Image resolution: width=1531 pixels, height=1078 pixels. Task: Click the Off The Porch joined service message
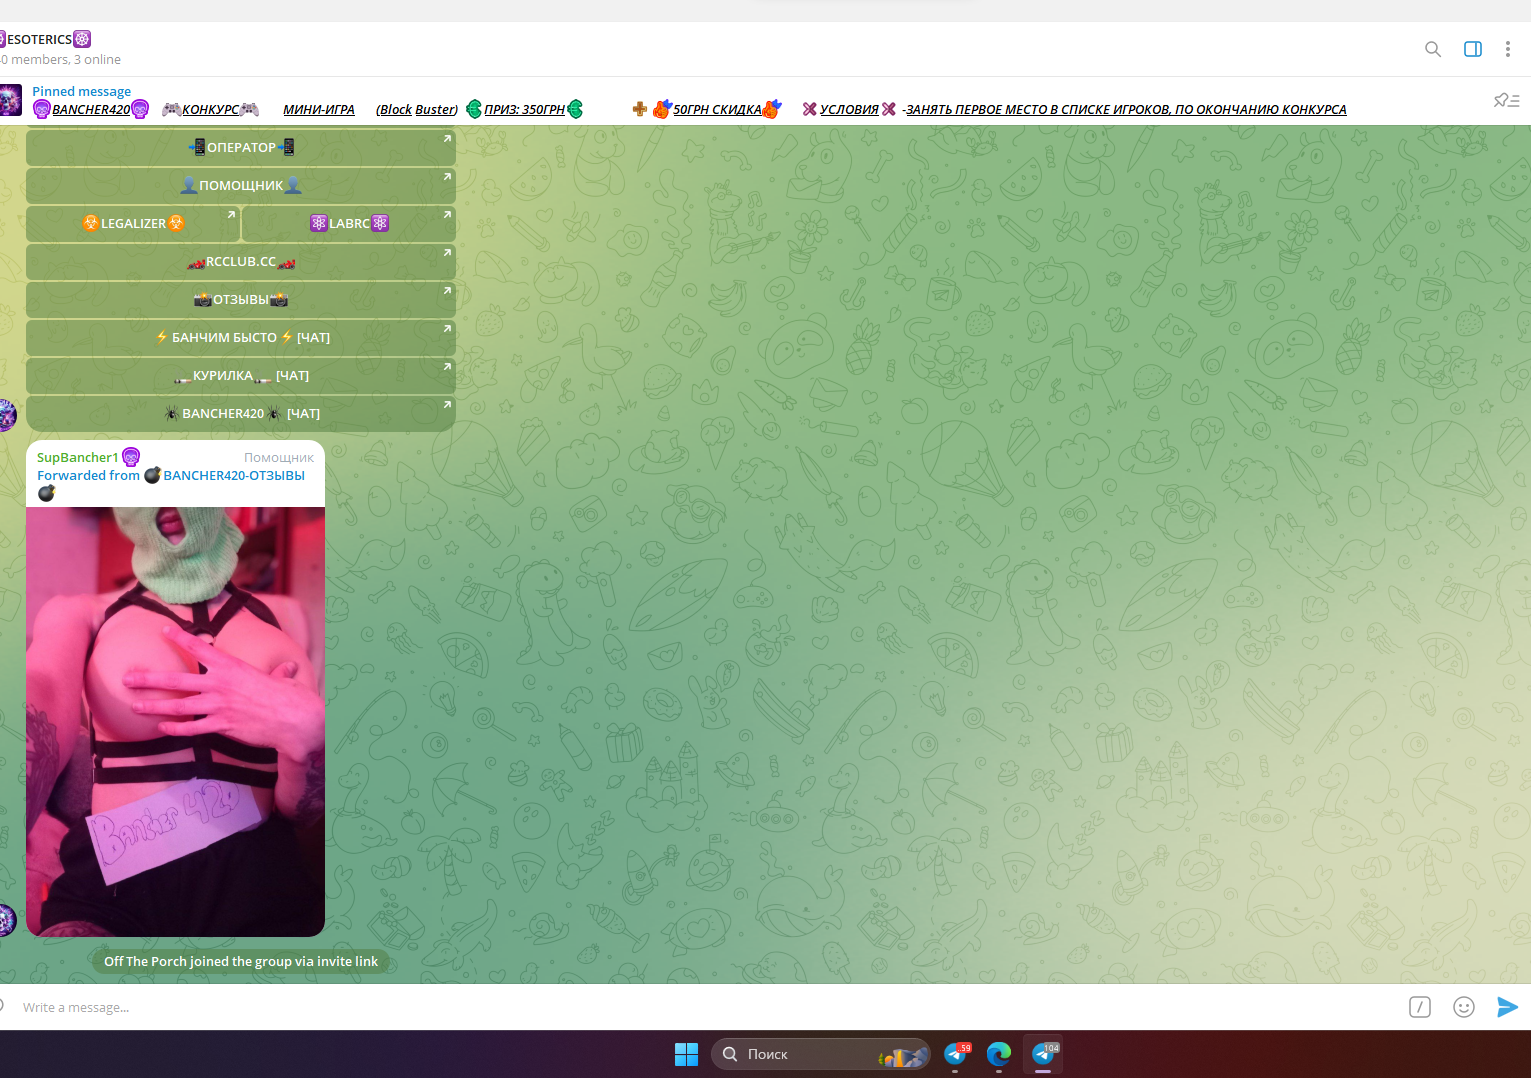click(x=241, y=961)
